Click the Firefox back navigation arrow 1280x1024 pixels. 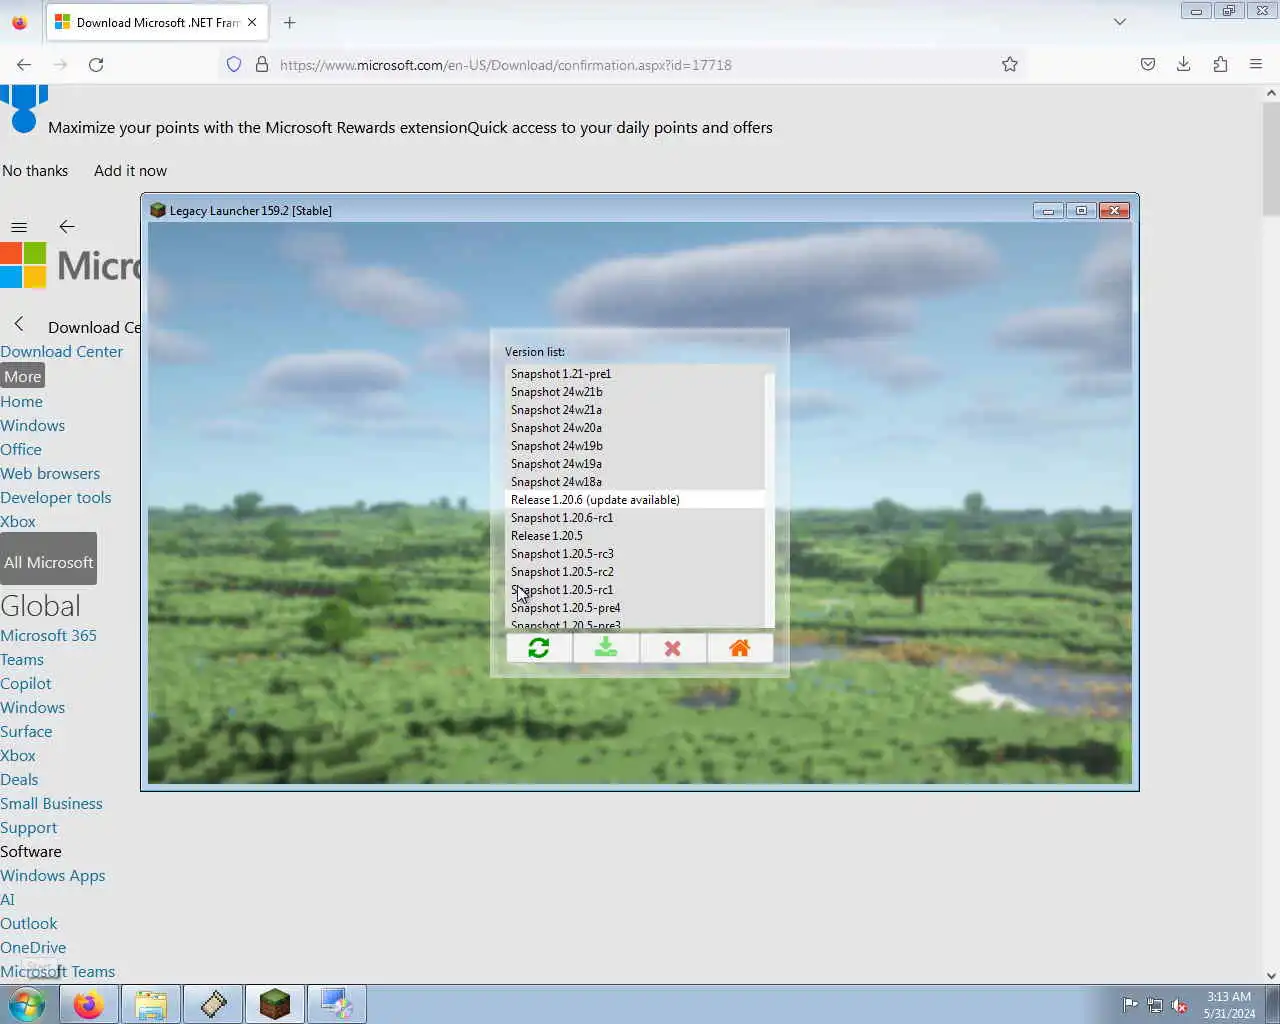(24, 64)
